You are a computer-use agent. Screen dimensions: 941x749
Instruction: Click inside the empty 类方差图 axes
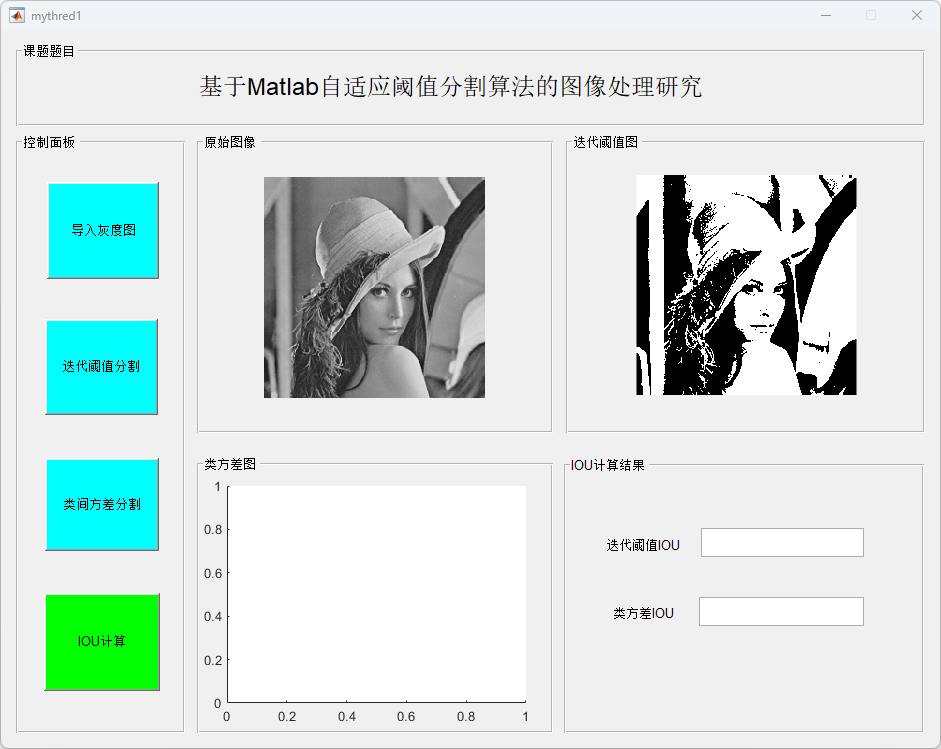pyautogui.click(x=376, y=594)
